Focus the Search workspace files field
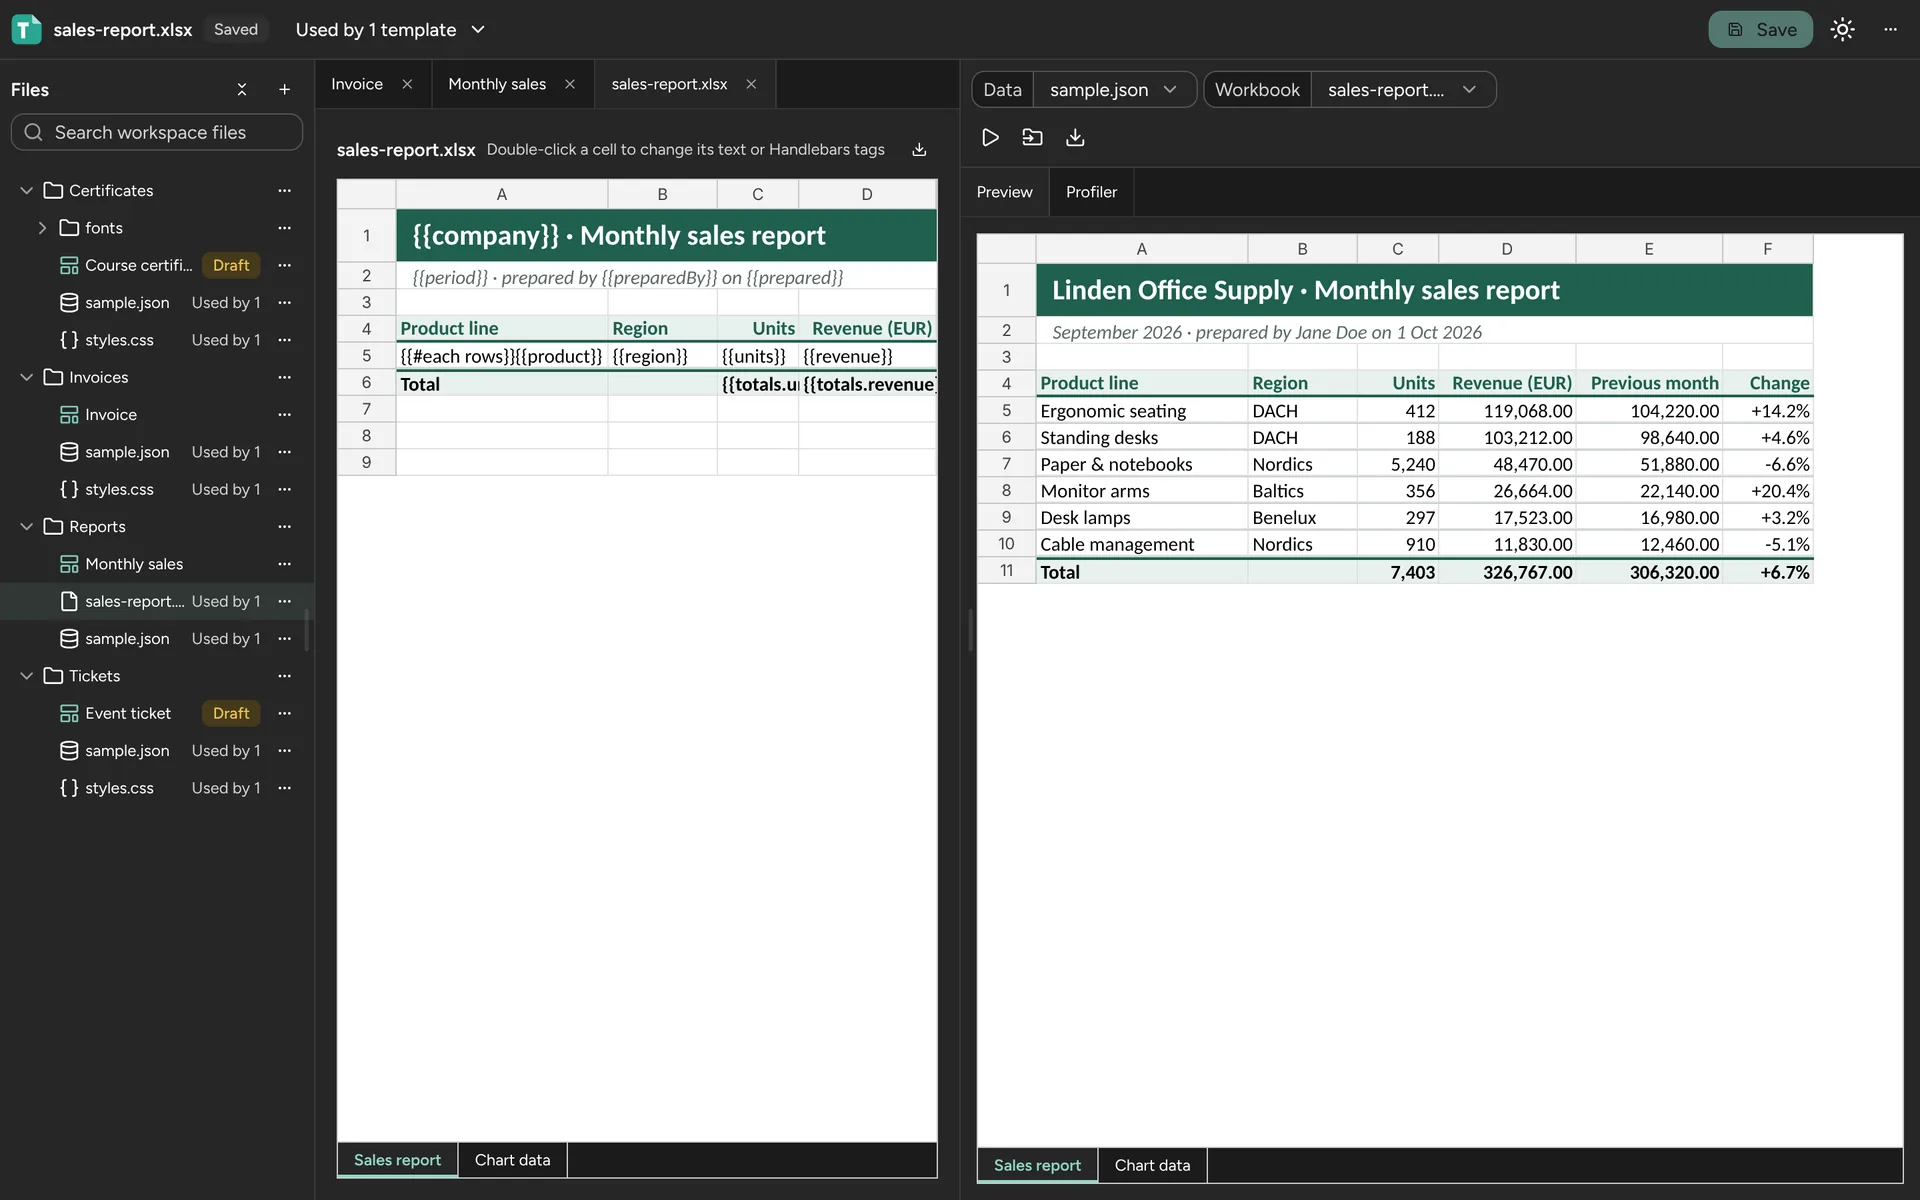 [157, 132]
